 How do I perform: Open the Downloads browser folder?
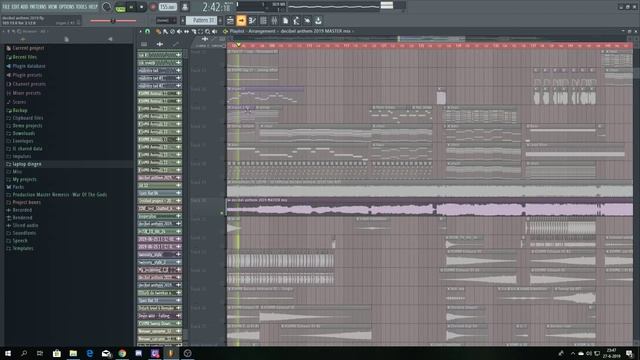click(20, 133)
